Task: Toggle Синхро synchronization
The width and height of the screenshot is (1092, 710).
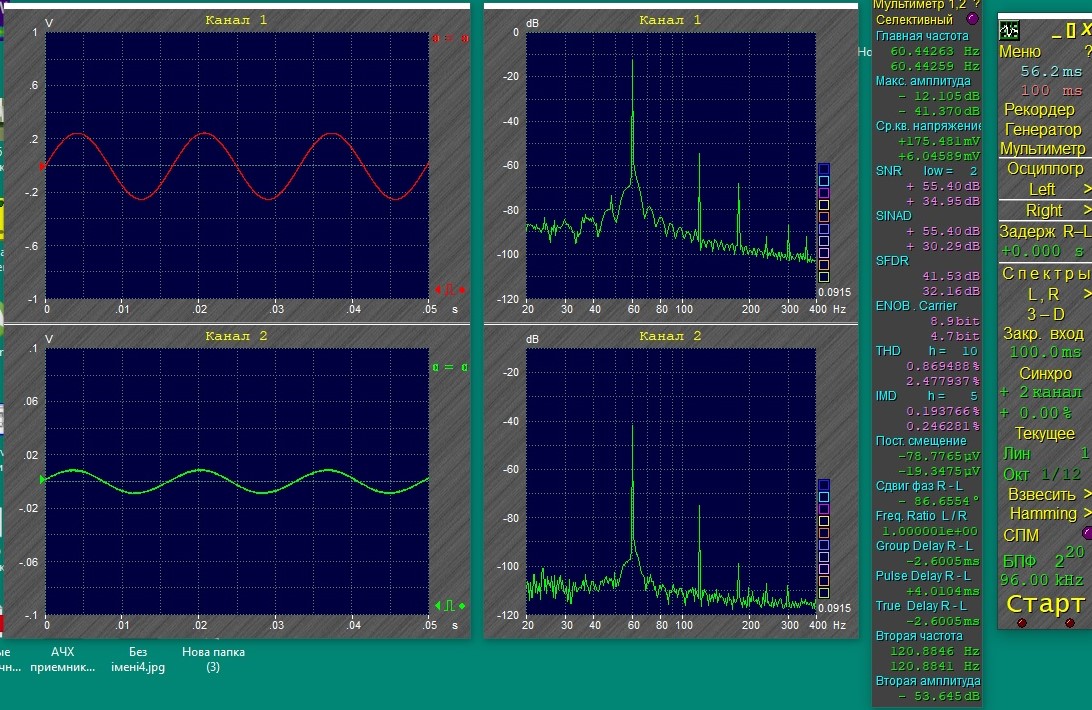Action: coord(1045,373)
